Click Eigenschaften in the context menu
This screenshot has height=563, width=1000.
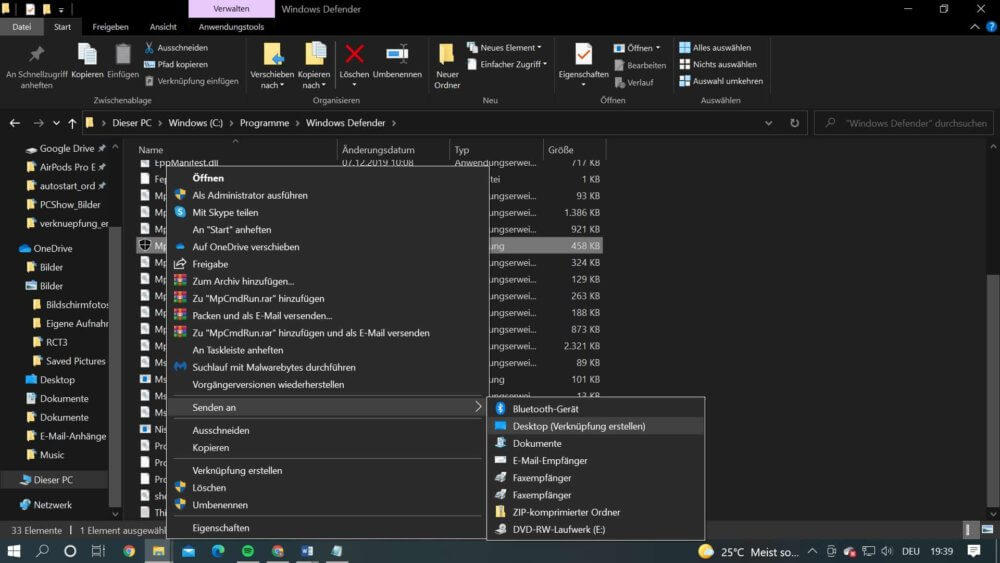(327, 528)
